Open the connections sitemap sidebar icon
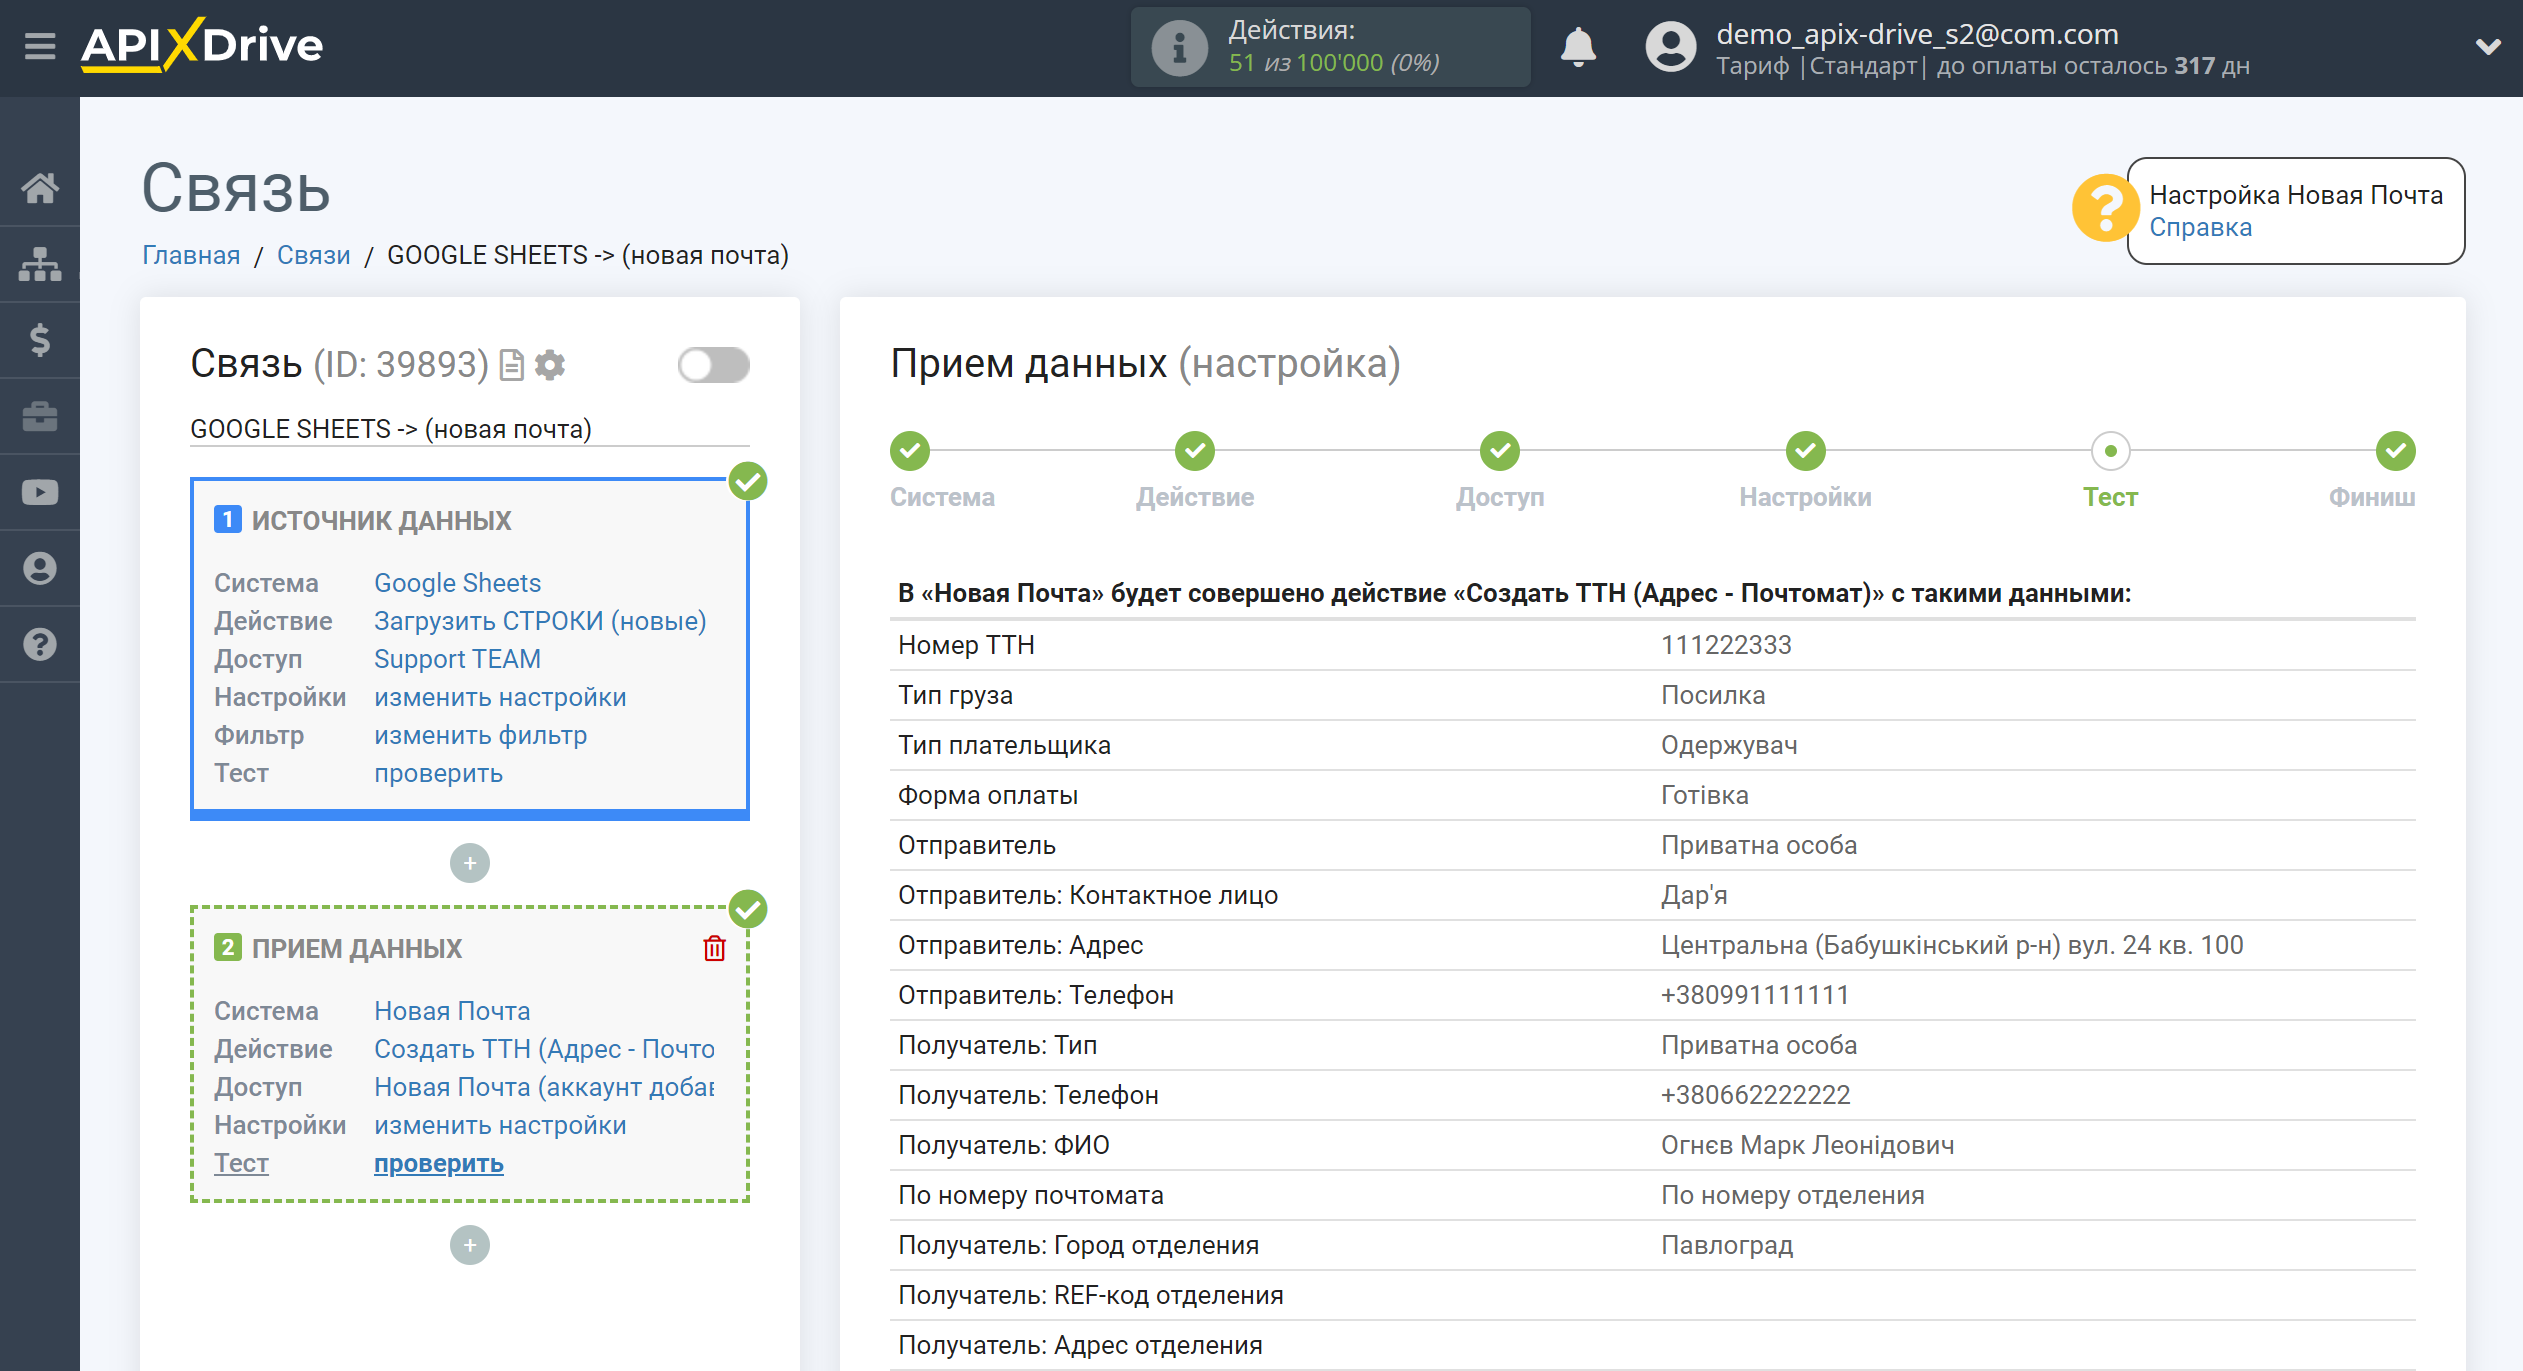Screen dimensions: 2523x1371 pyautogui.click(x=40, y=264)
